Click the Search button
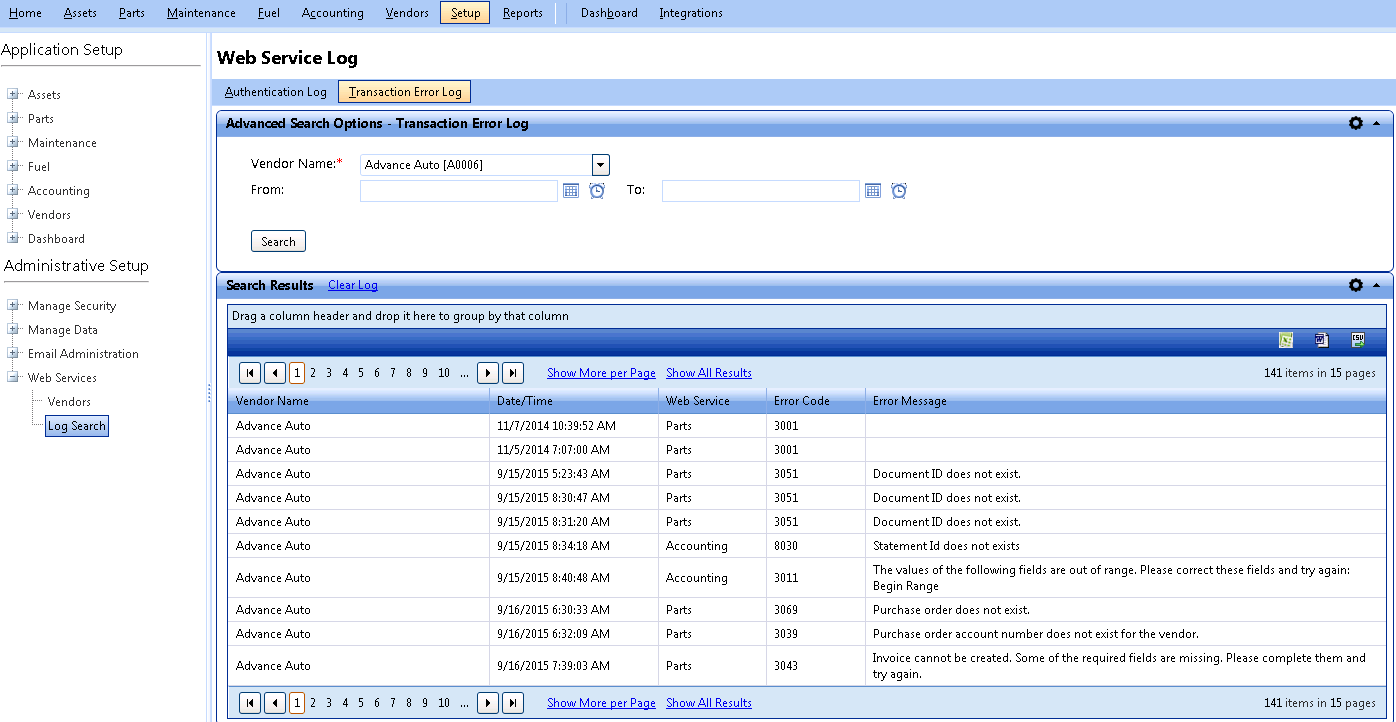 [x=278, y=242]
